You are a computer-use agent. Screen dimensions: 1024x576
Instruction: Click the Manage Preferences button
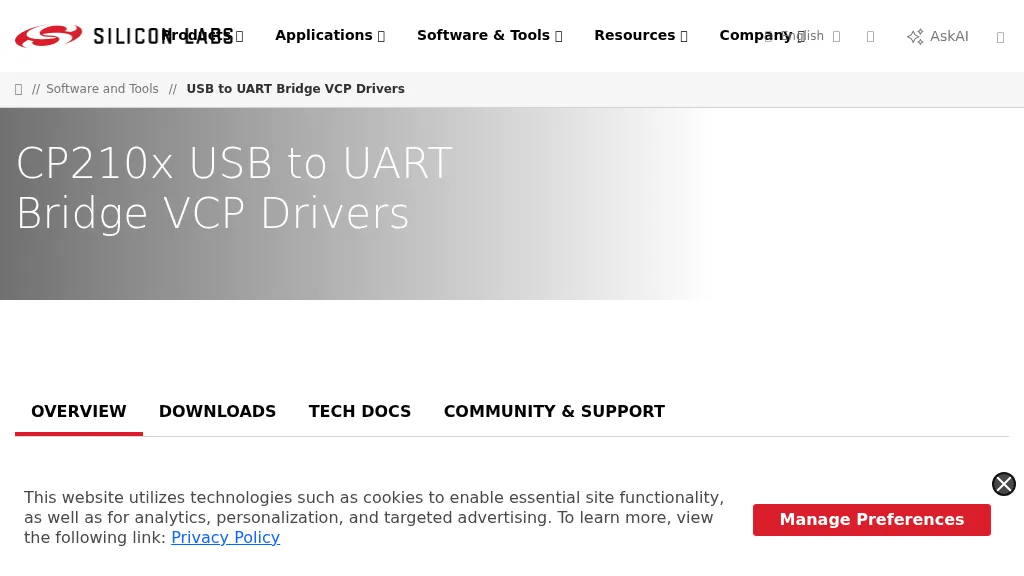pyautogui.click(x=871, y=520)
